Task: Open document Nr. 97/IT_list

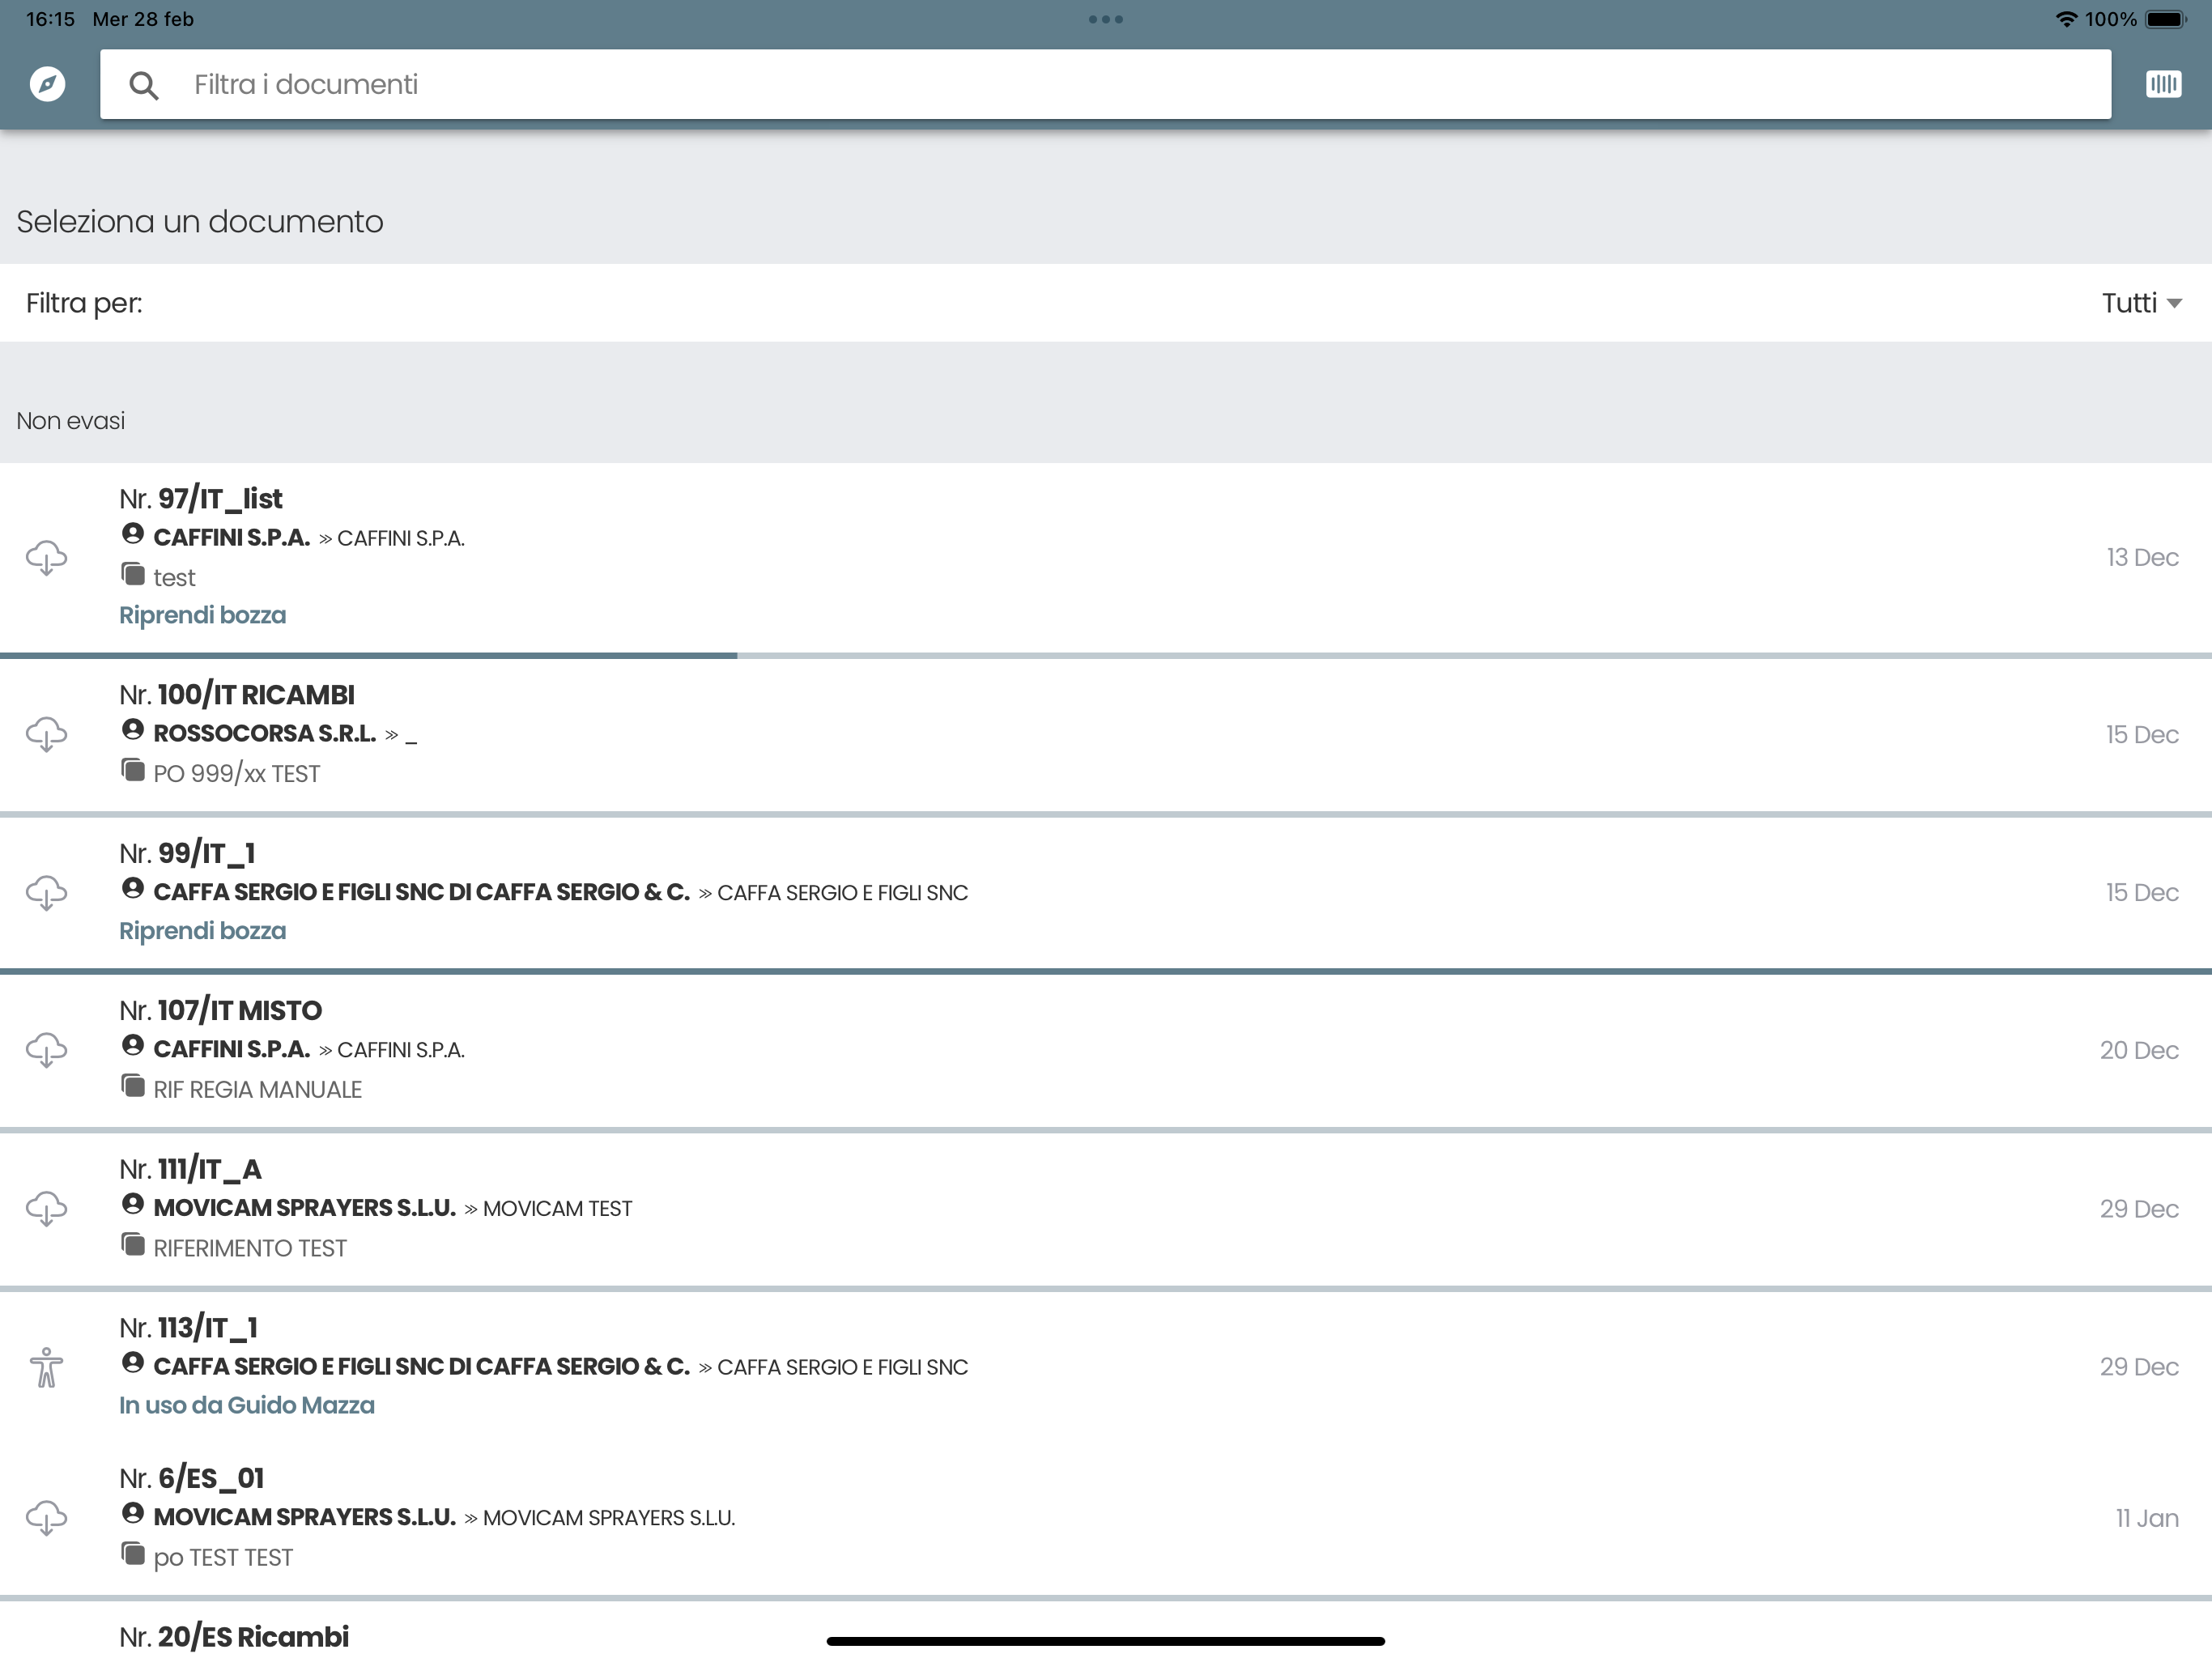Action: [1105, 557]
